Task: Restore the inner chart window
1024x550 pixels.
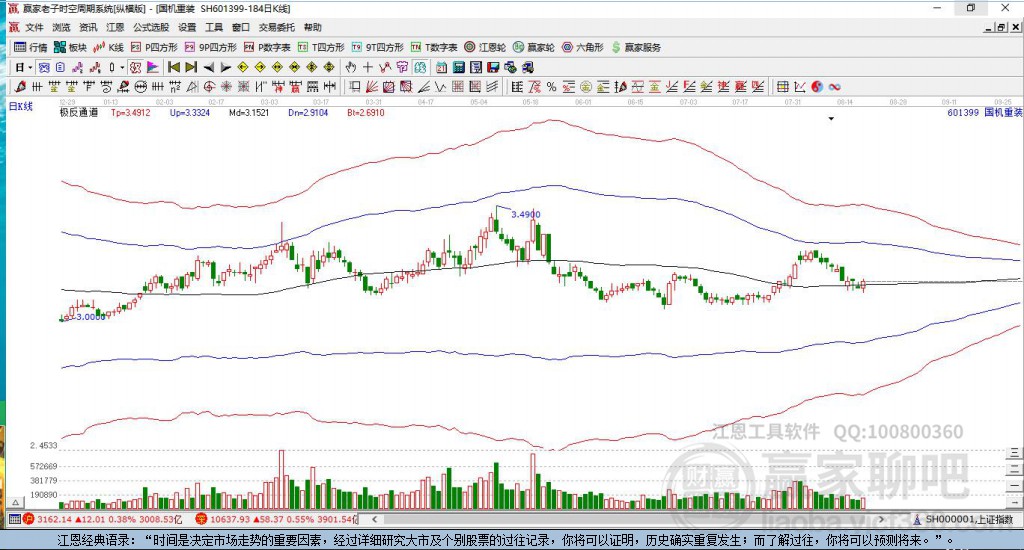Action: pyautogui.click(x=1001, y=27)
